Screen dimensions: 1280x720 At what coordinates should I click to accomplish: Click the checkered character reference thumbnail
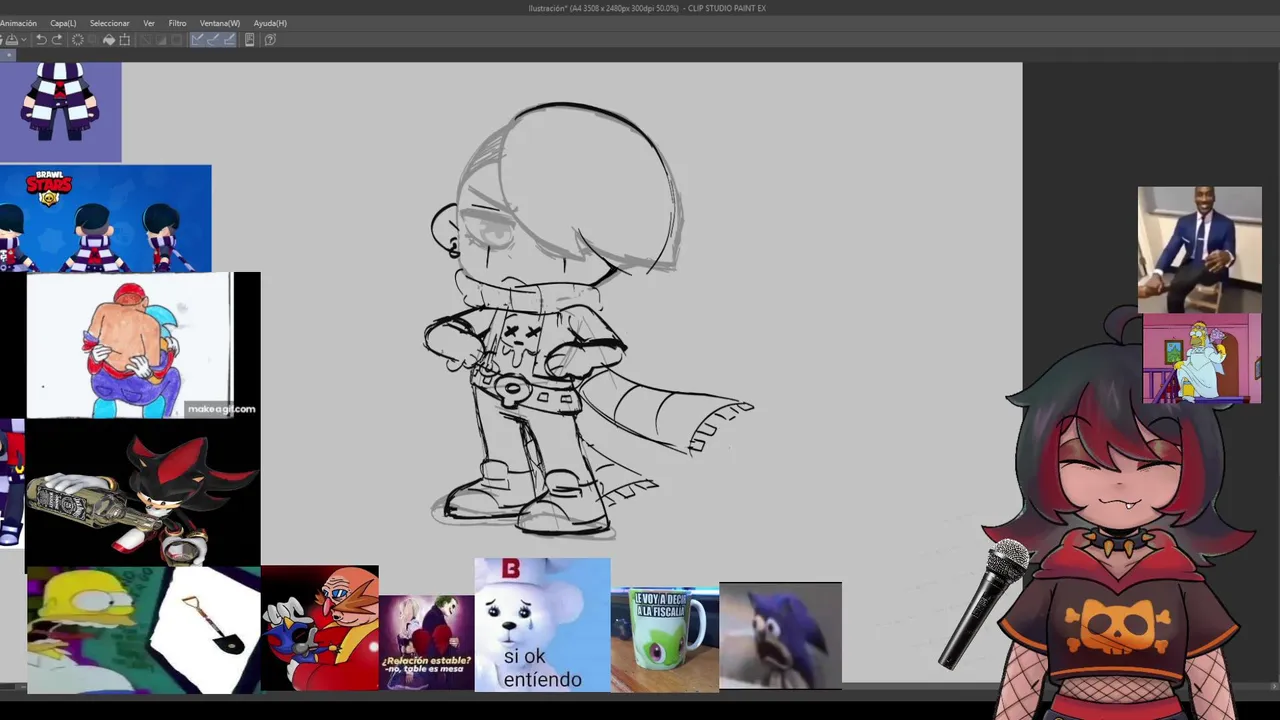[60, 112]
